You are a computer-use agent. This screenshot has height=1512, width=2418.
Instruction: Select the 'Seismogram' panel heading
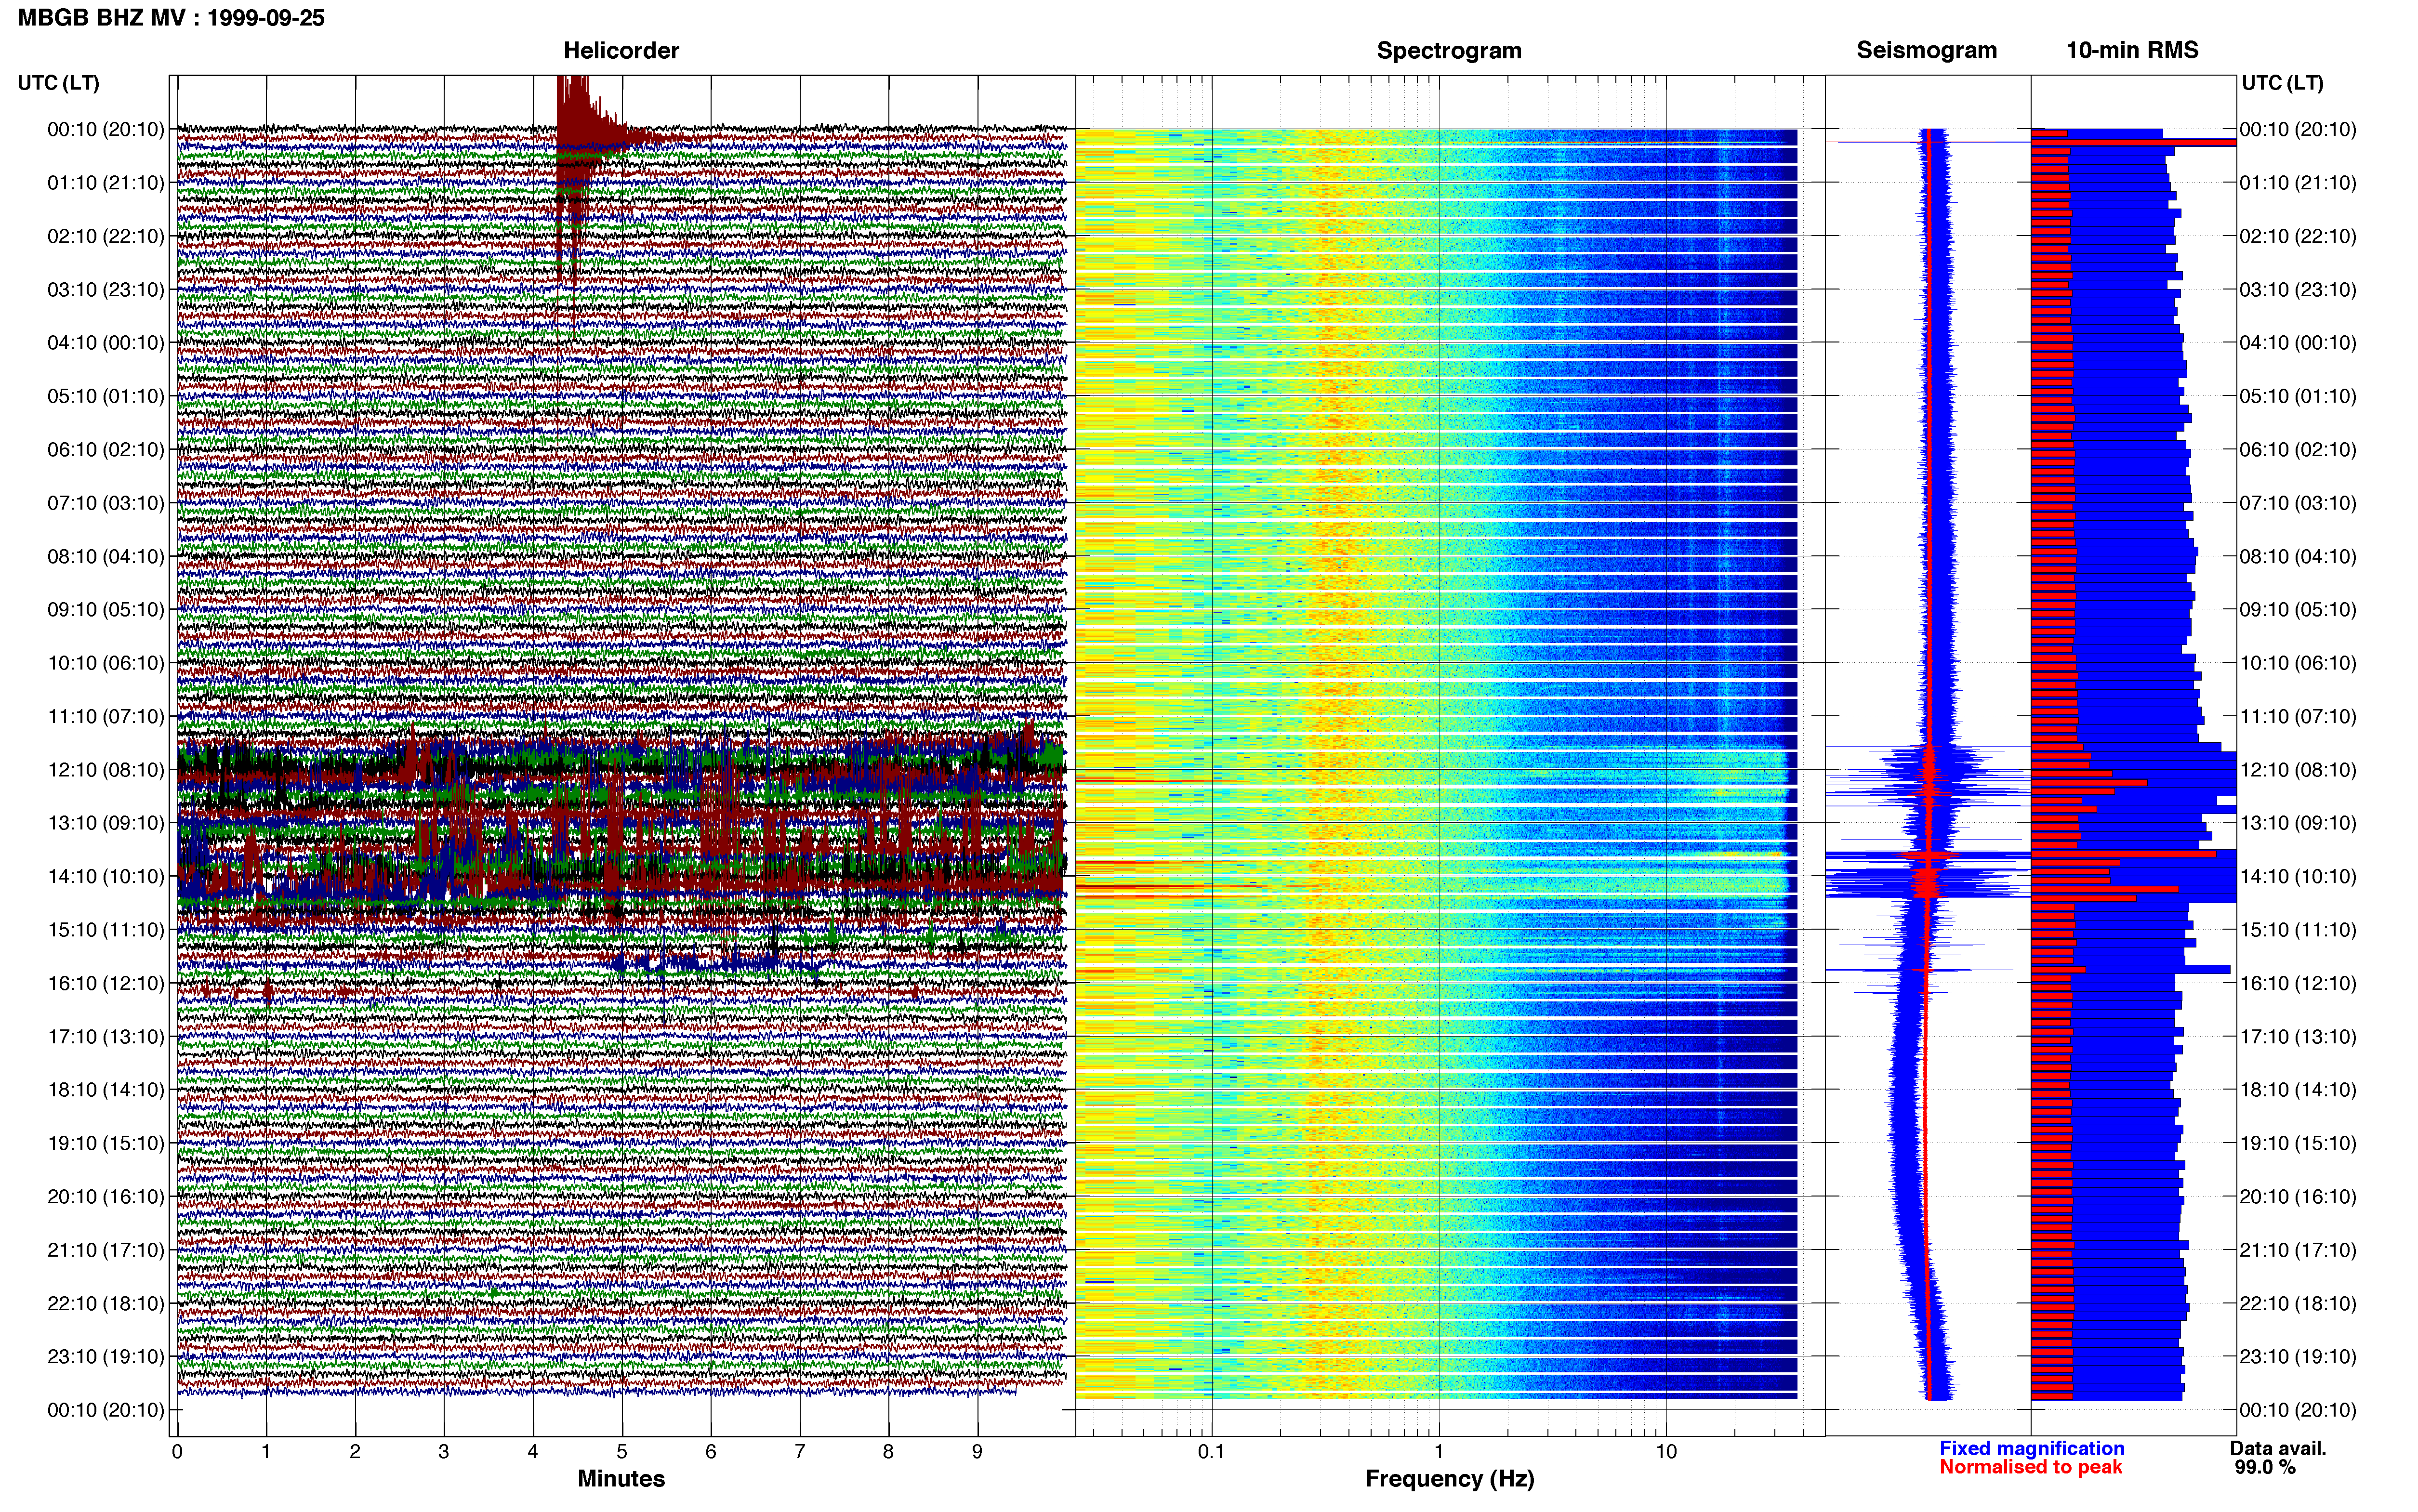tap(1926, 50)
